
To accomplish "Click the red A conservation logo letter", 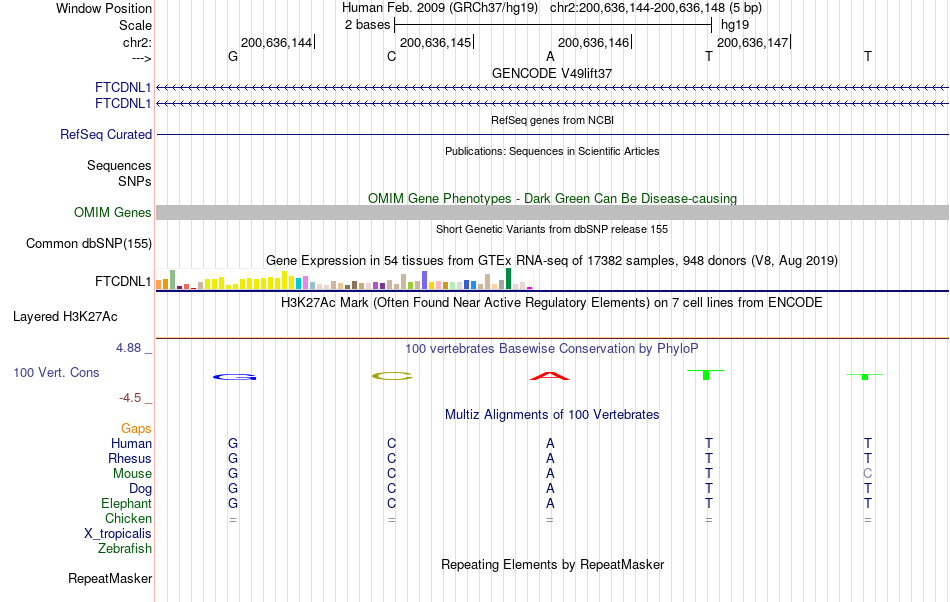I will coord(550,375).
